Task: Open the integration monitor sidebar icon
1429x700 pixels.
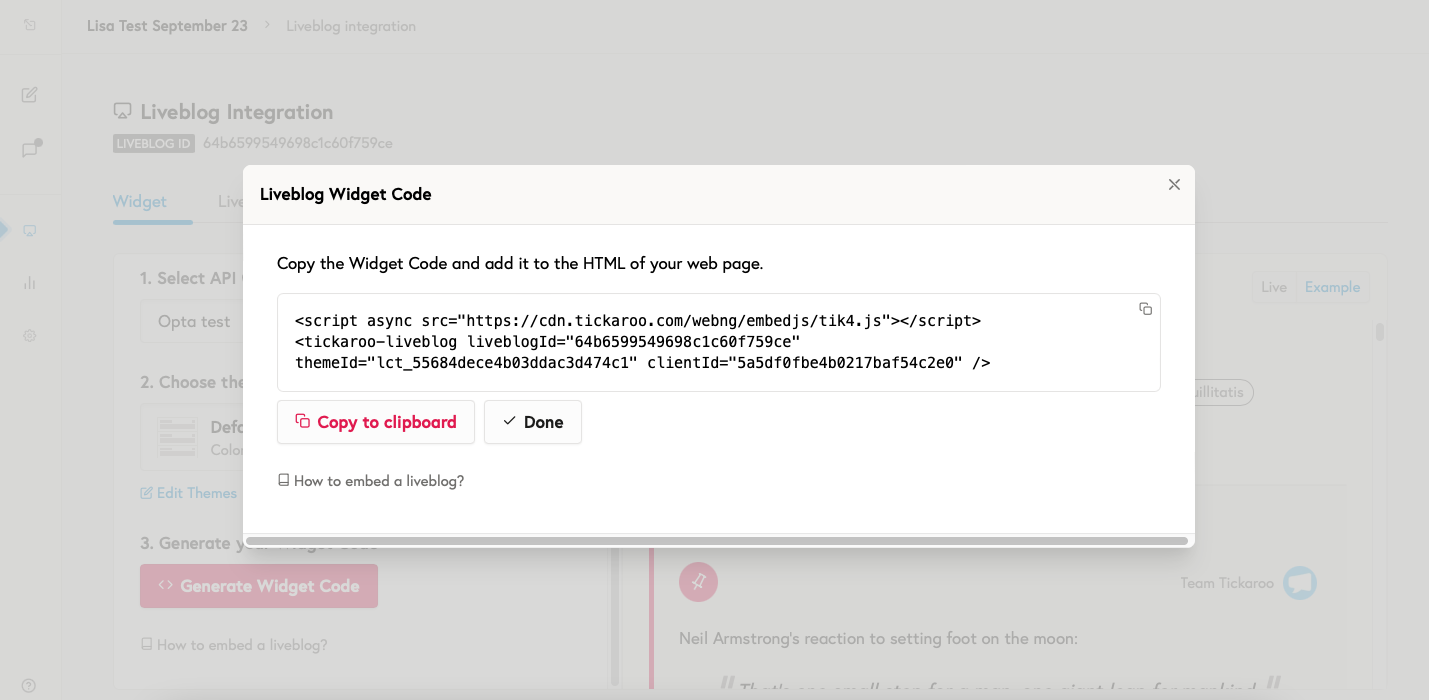Action: point(30,231)
